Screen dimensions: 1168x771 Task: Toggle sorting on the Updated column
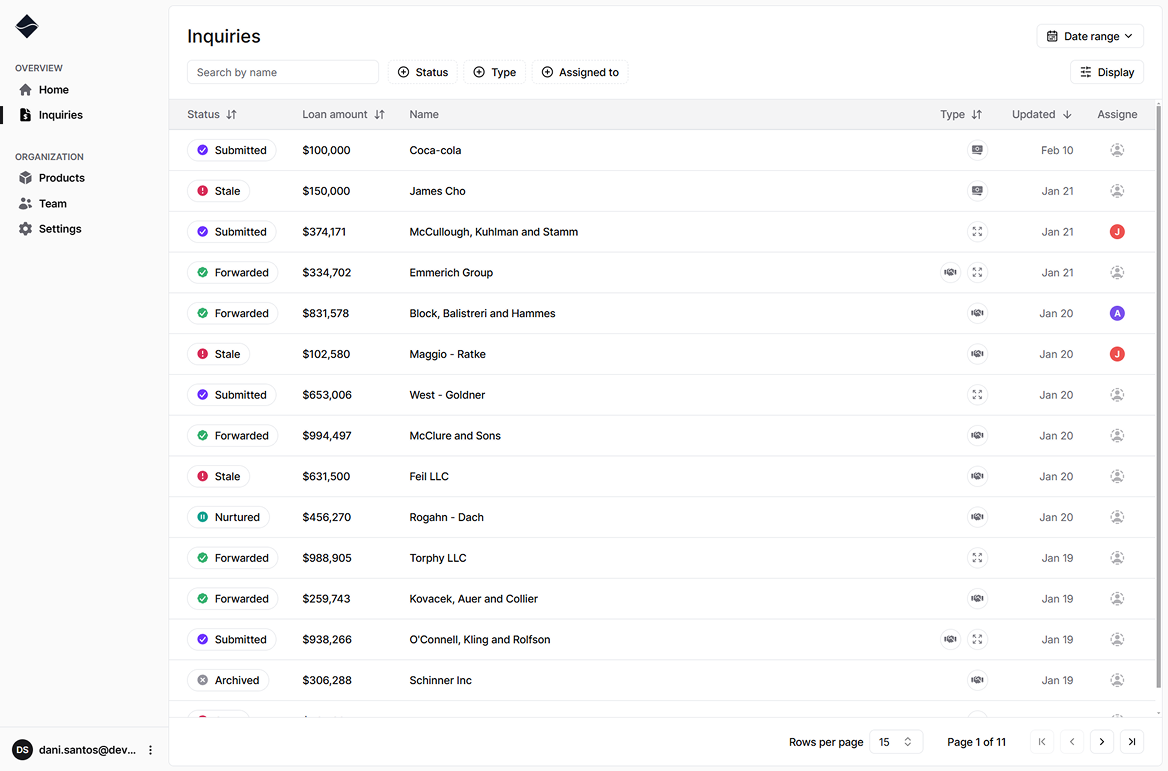click(1041, 115)
